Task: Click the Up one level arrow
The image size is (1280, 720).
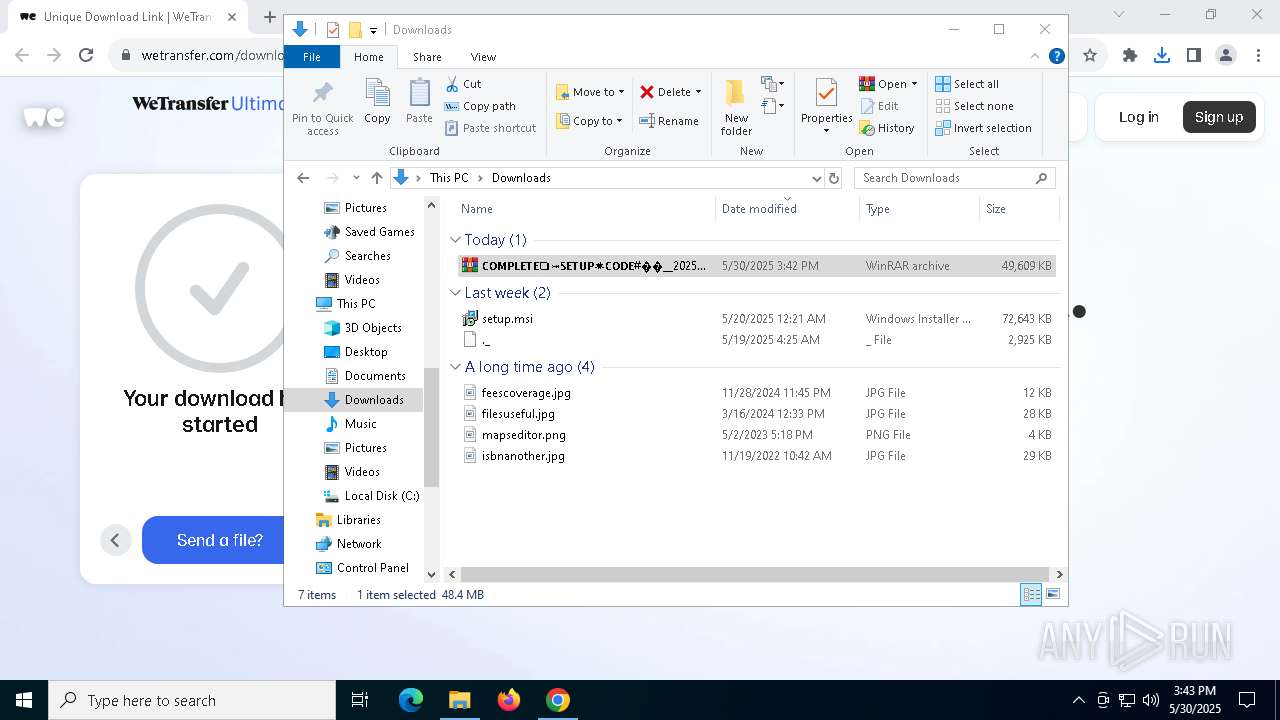Action: [377, 178]
